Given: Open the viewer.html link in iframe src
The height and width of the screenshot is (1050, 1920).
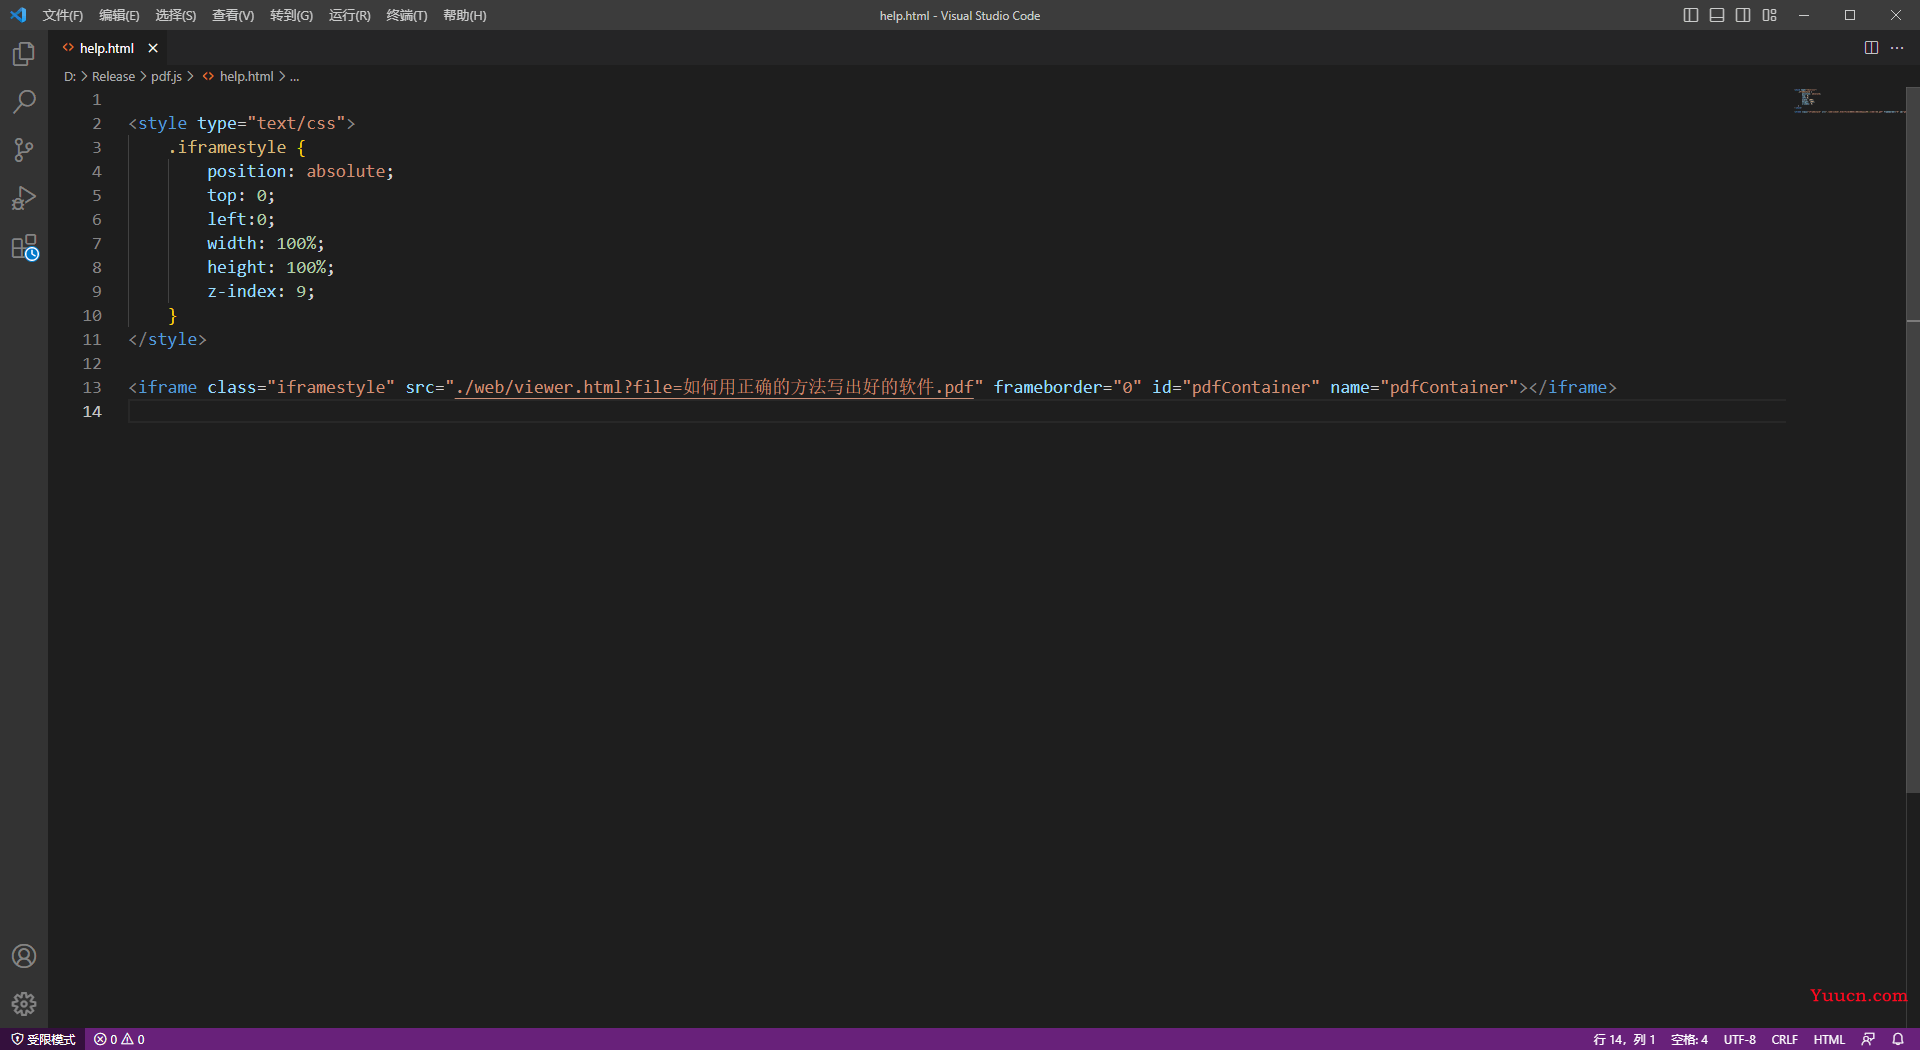Looking at the screenshot, I should tap(714, 387).
